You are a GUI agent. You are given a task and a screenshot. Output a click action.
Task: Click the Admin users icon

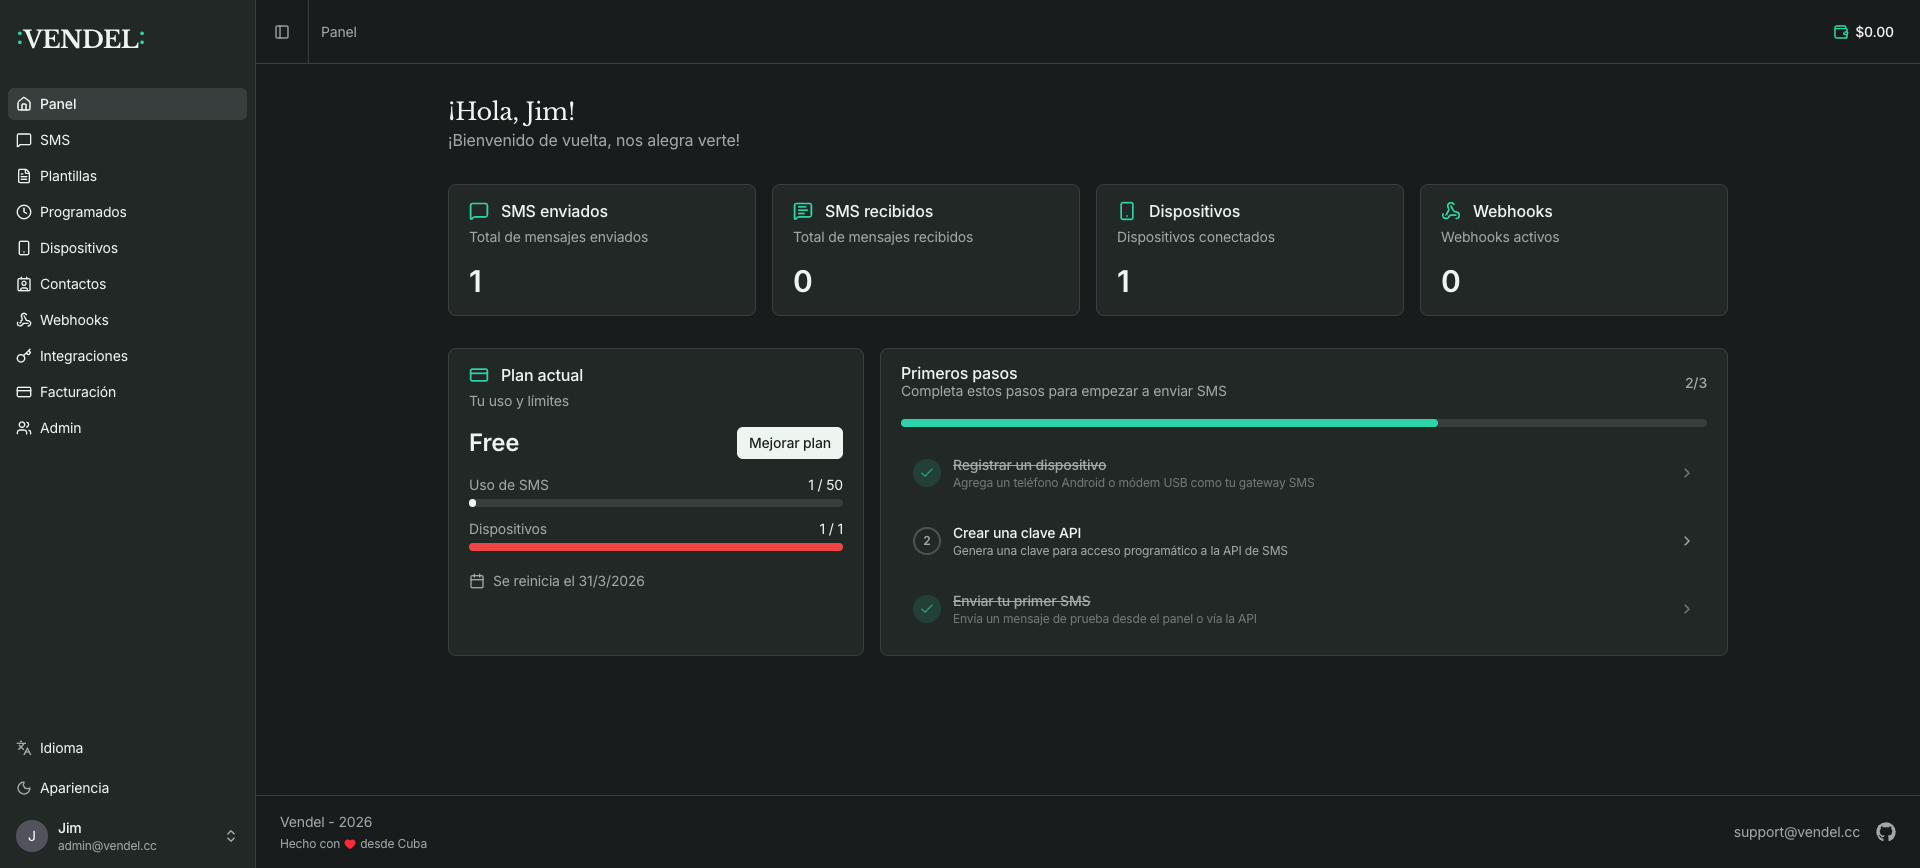(x=24, y=428)
